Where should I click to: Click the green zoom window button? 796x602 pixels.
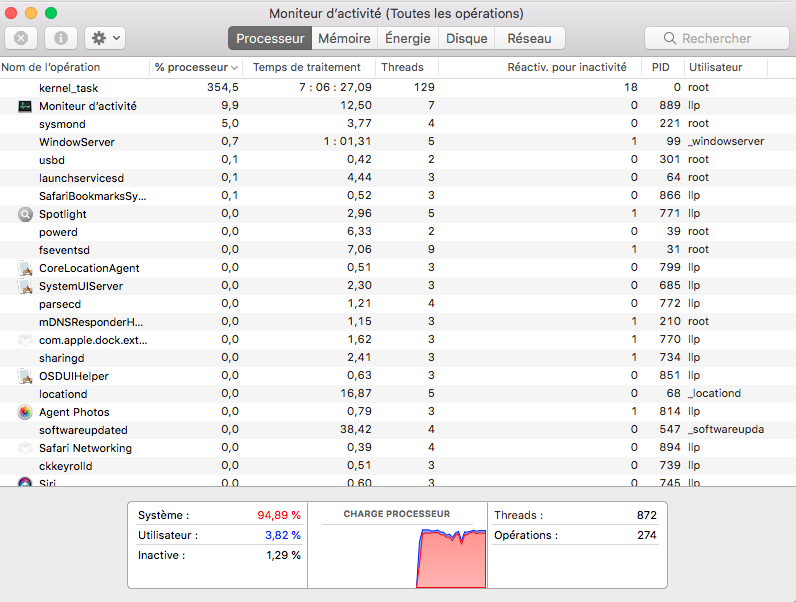[51, 13]
